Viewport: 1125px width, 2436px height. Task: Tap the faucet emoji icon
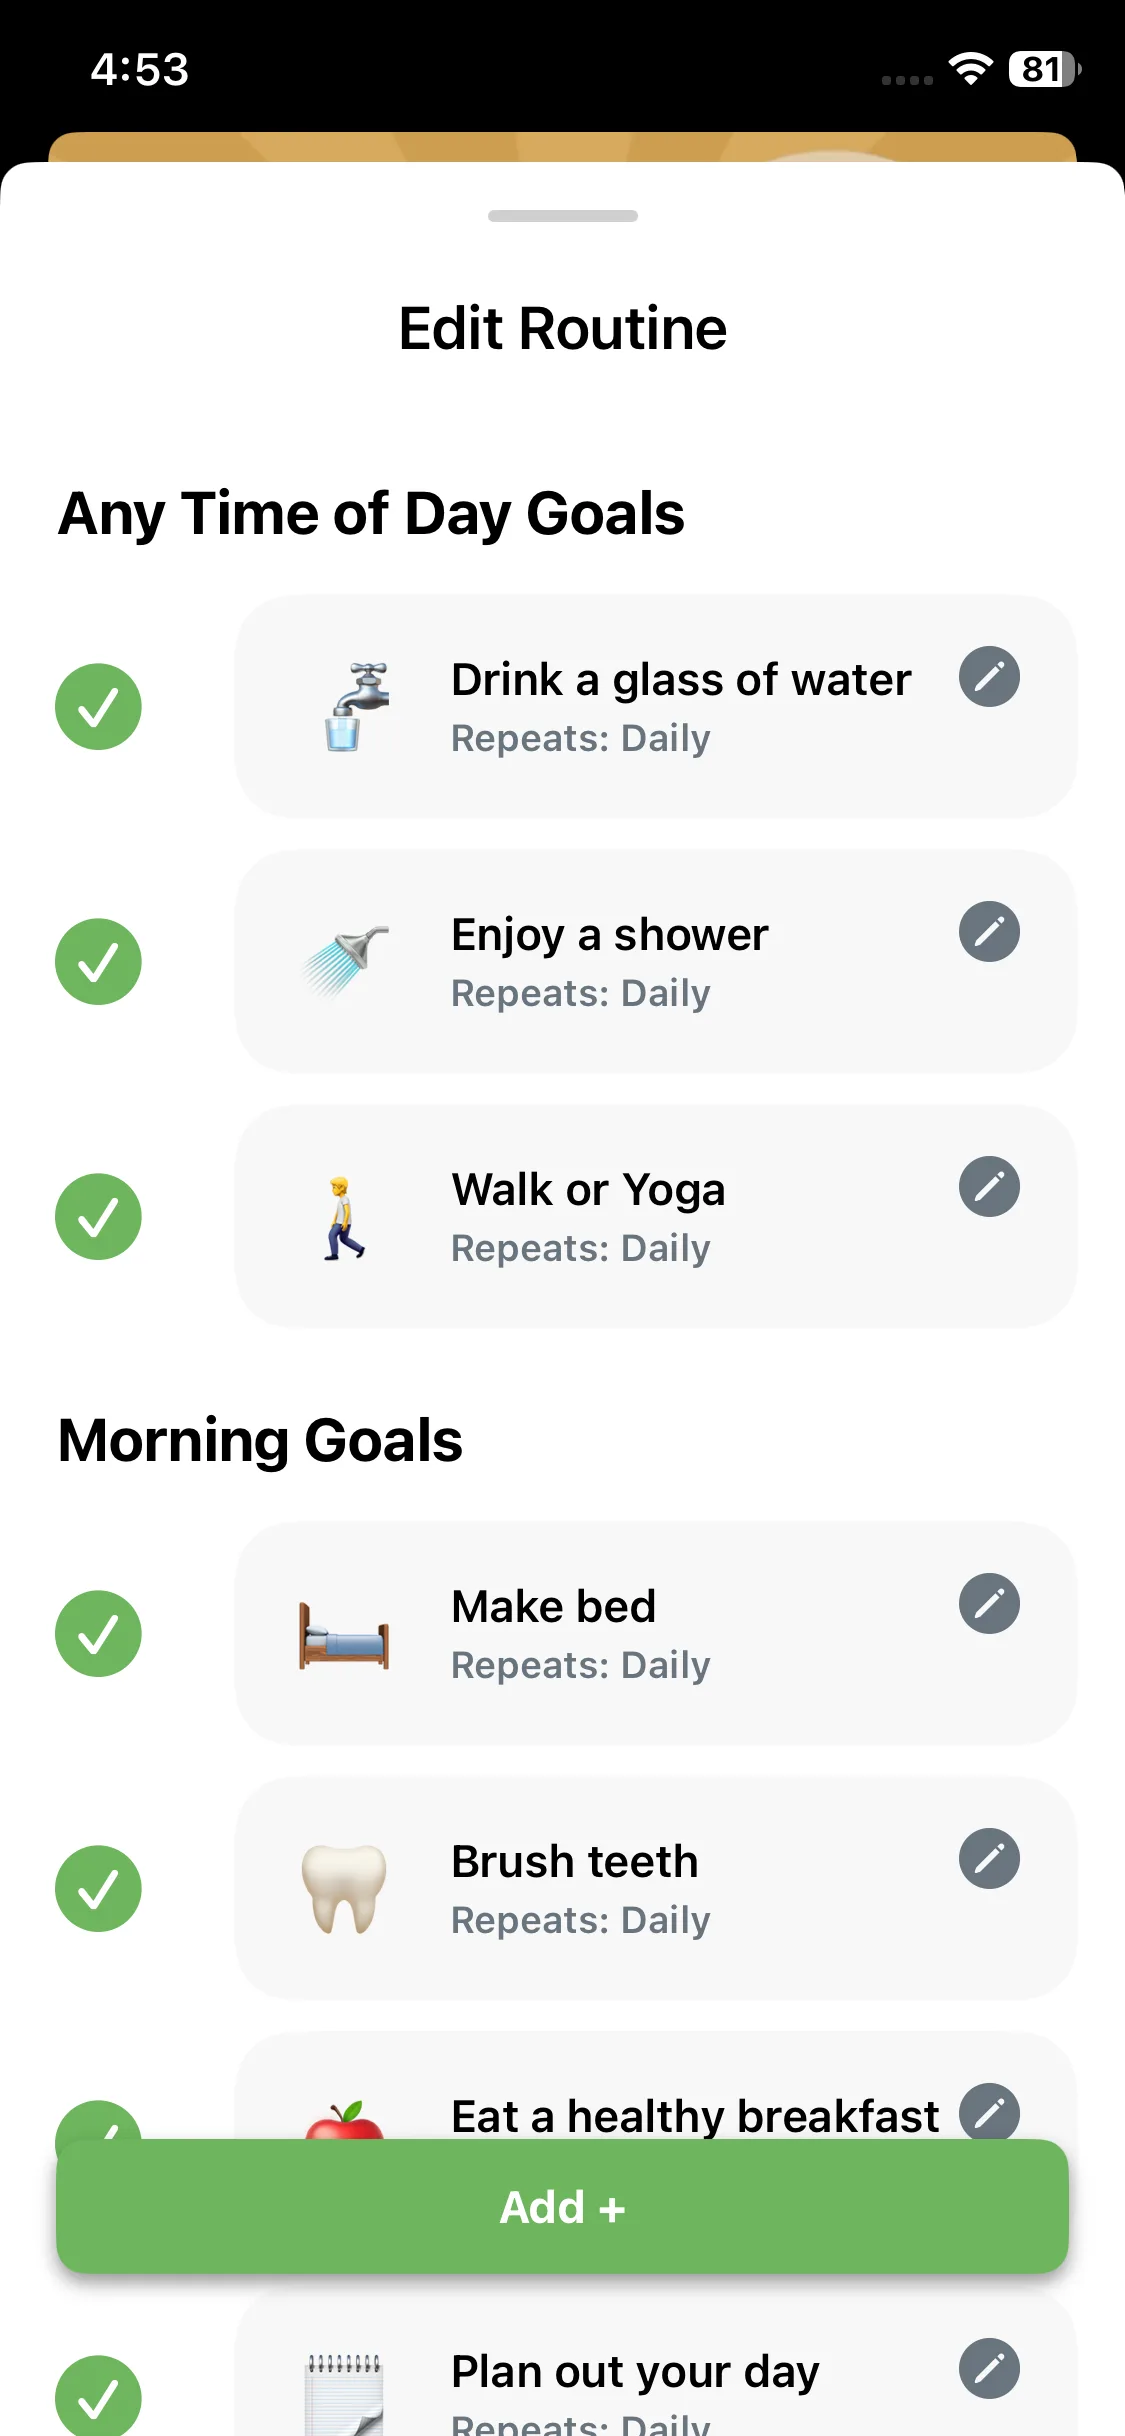tap(345, 706)
